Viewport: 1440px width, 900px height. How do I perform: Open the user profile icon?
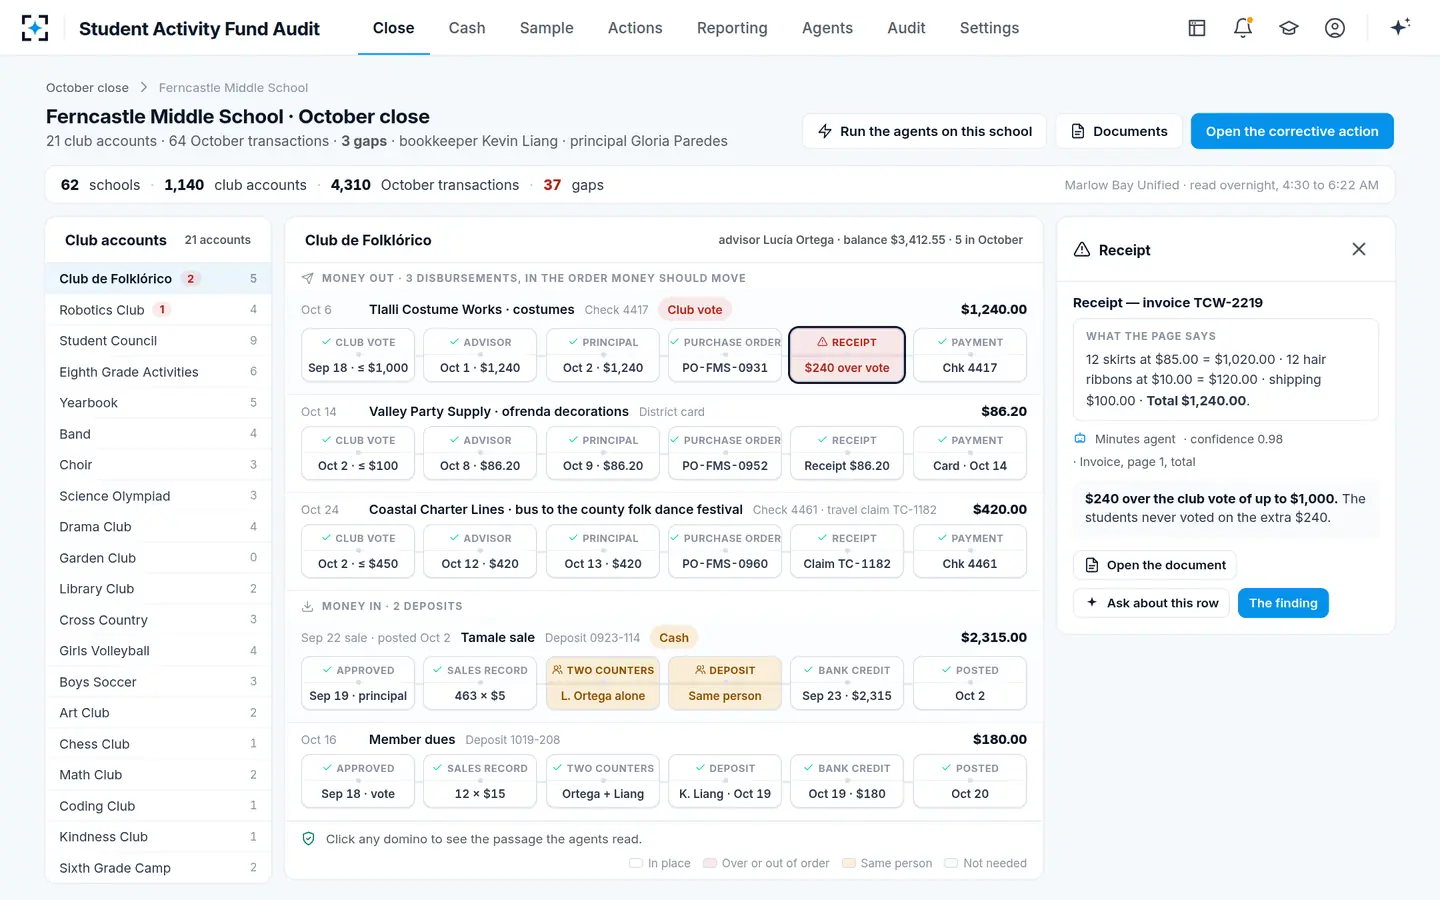pyautogui.click(x=1335, y=28)
